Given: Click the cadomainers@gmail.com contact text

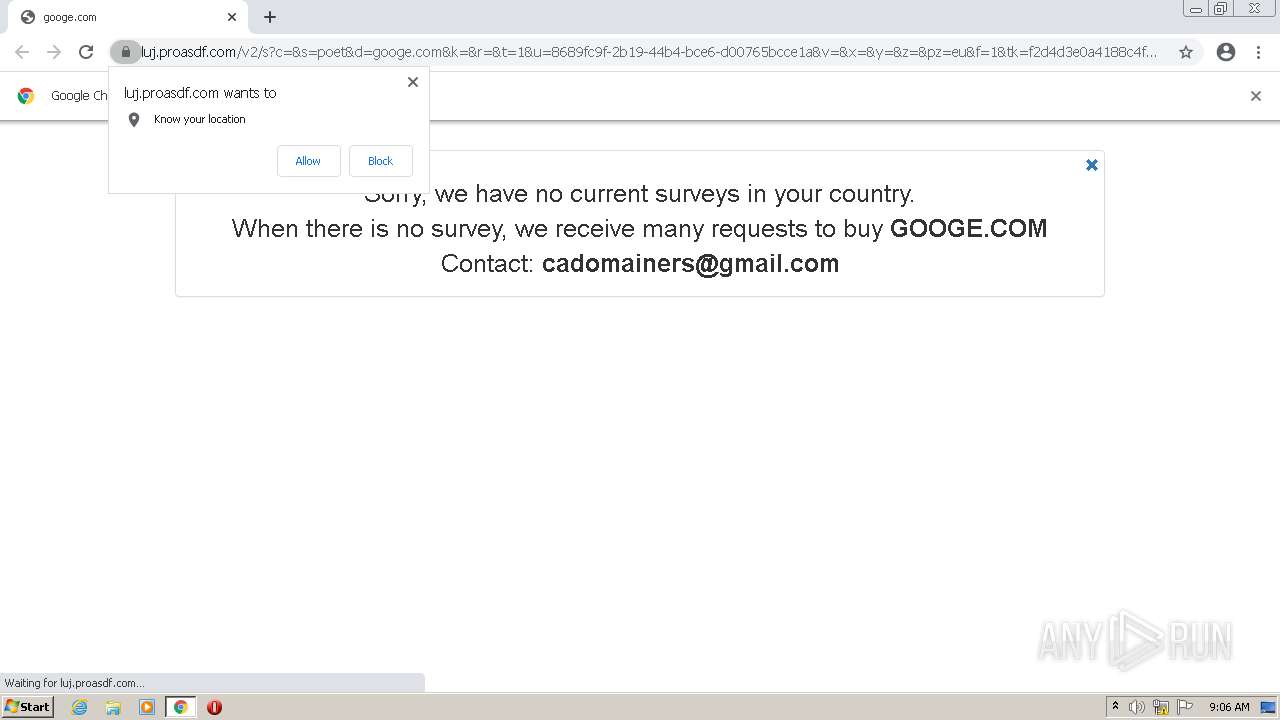Looking at the screenshot, I should coord(690,263).
